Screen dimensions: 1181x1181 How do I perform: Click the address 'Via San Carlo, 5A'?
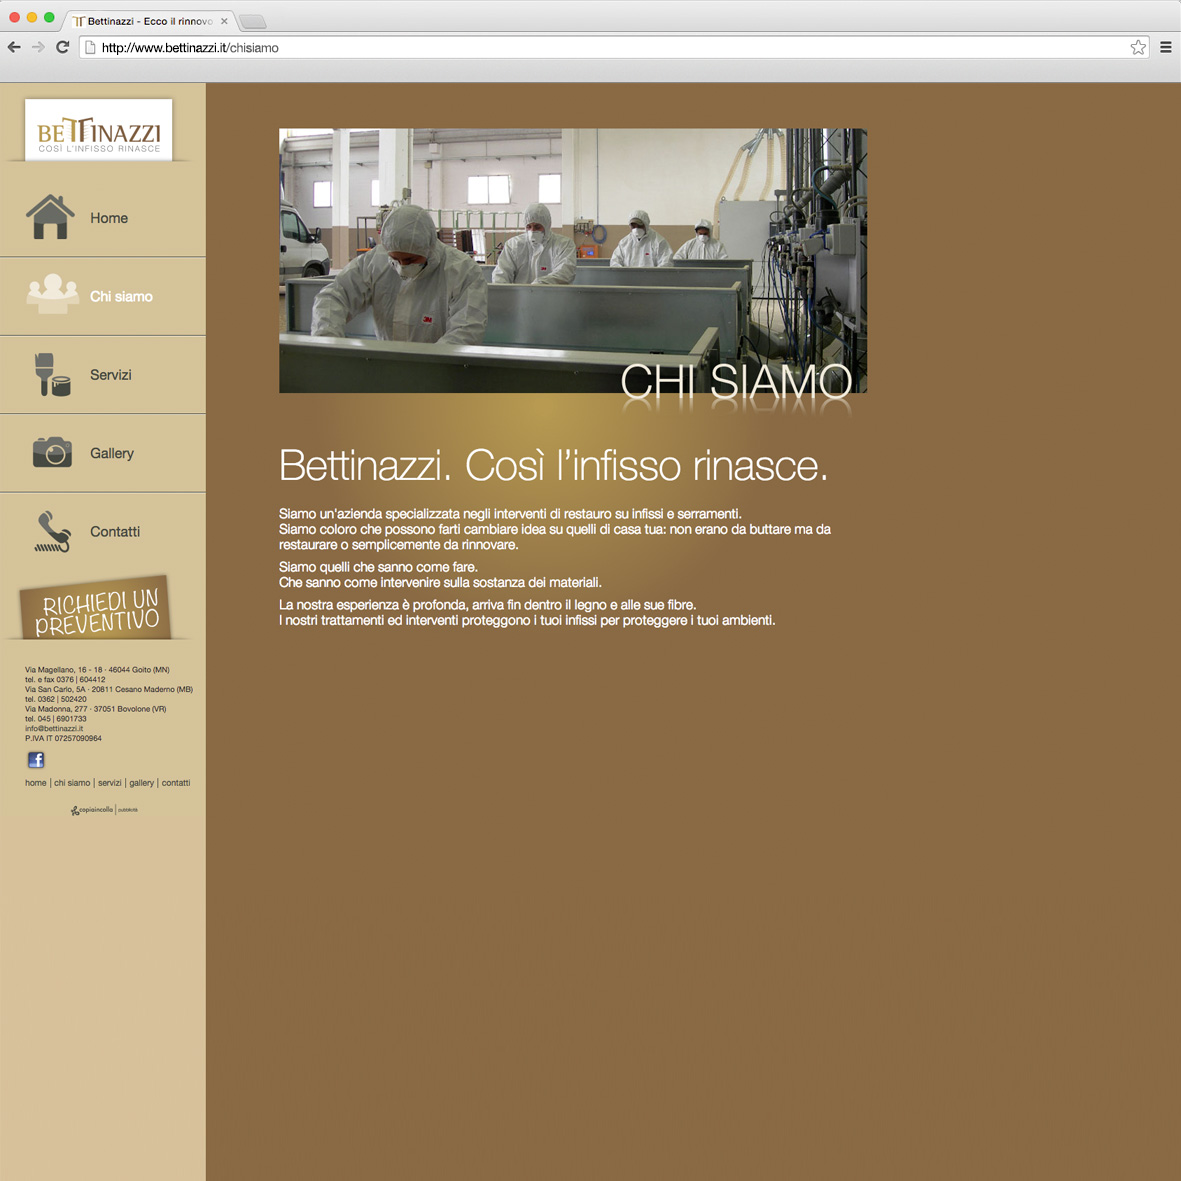tap(108, 689)
